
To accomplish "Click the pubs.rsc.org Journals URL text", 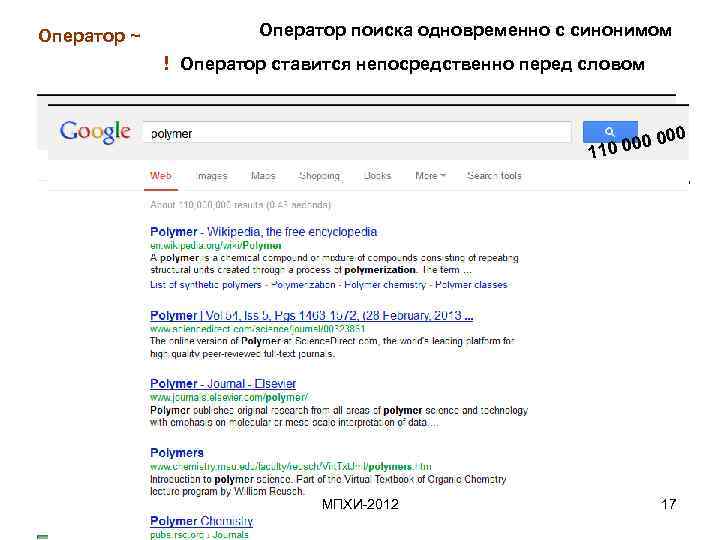I will click(x=199, y=535).
